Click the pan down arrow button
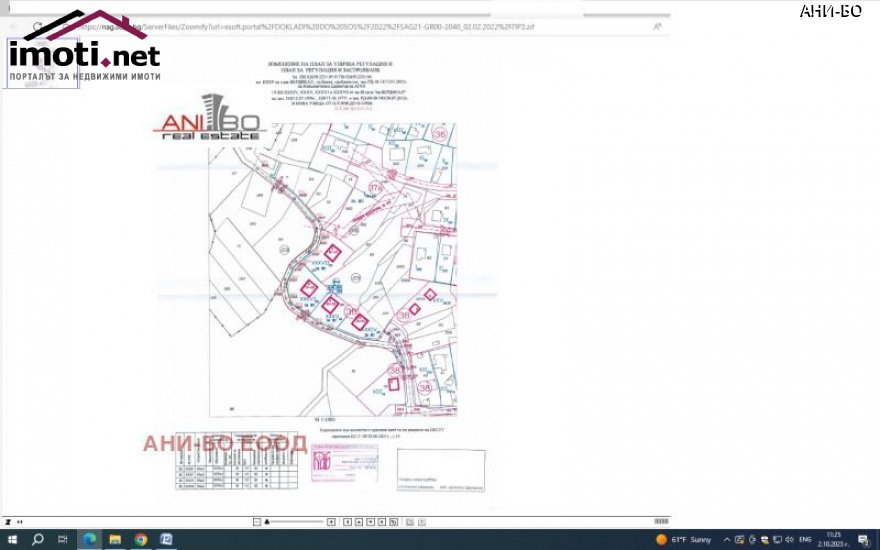The width and height of the screenshot is (880, 550). [x=370, y=522]
